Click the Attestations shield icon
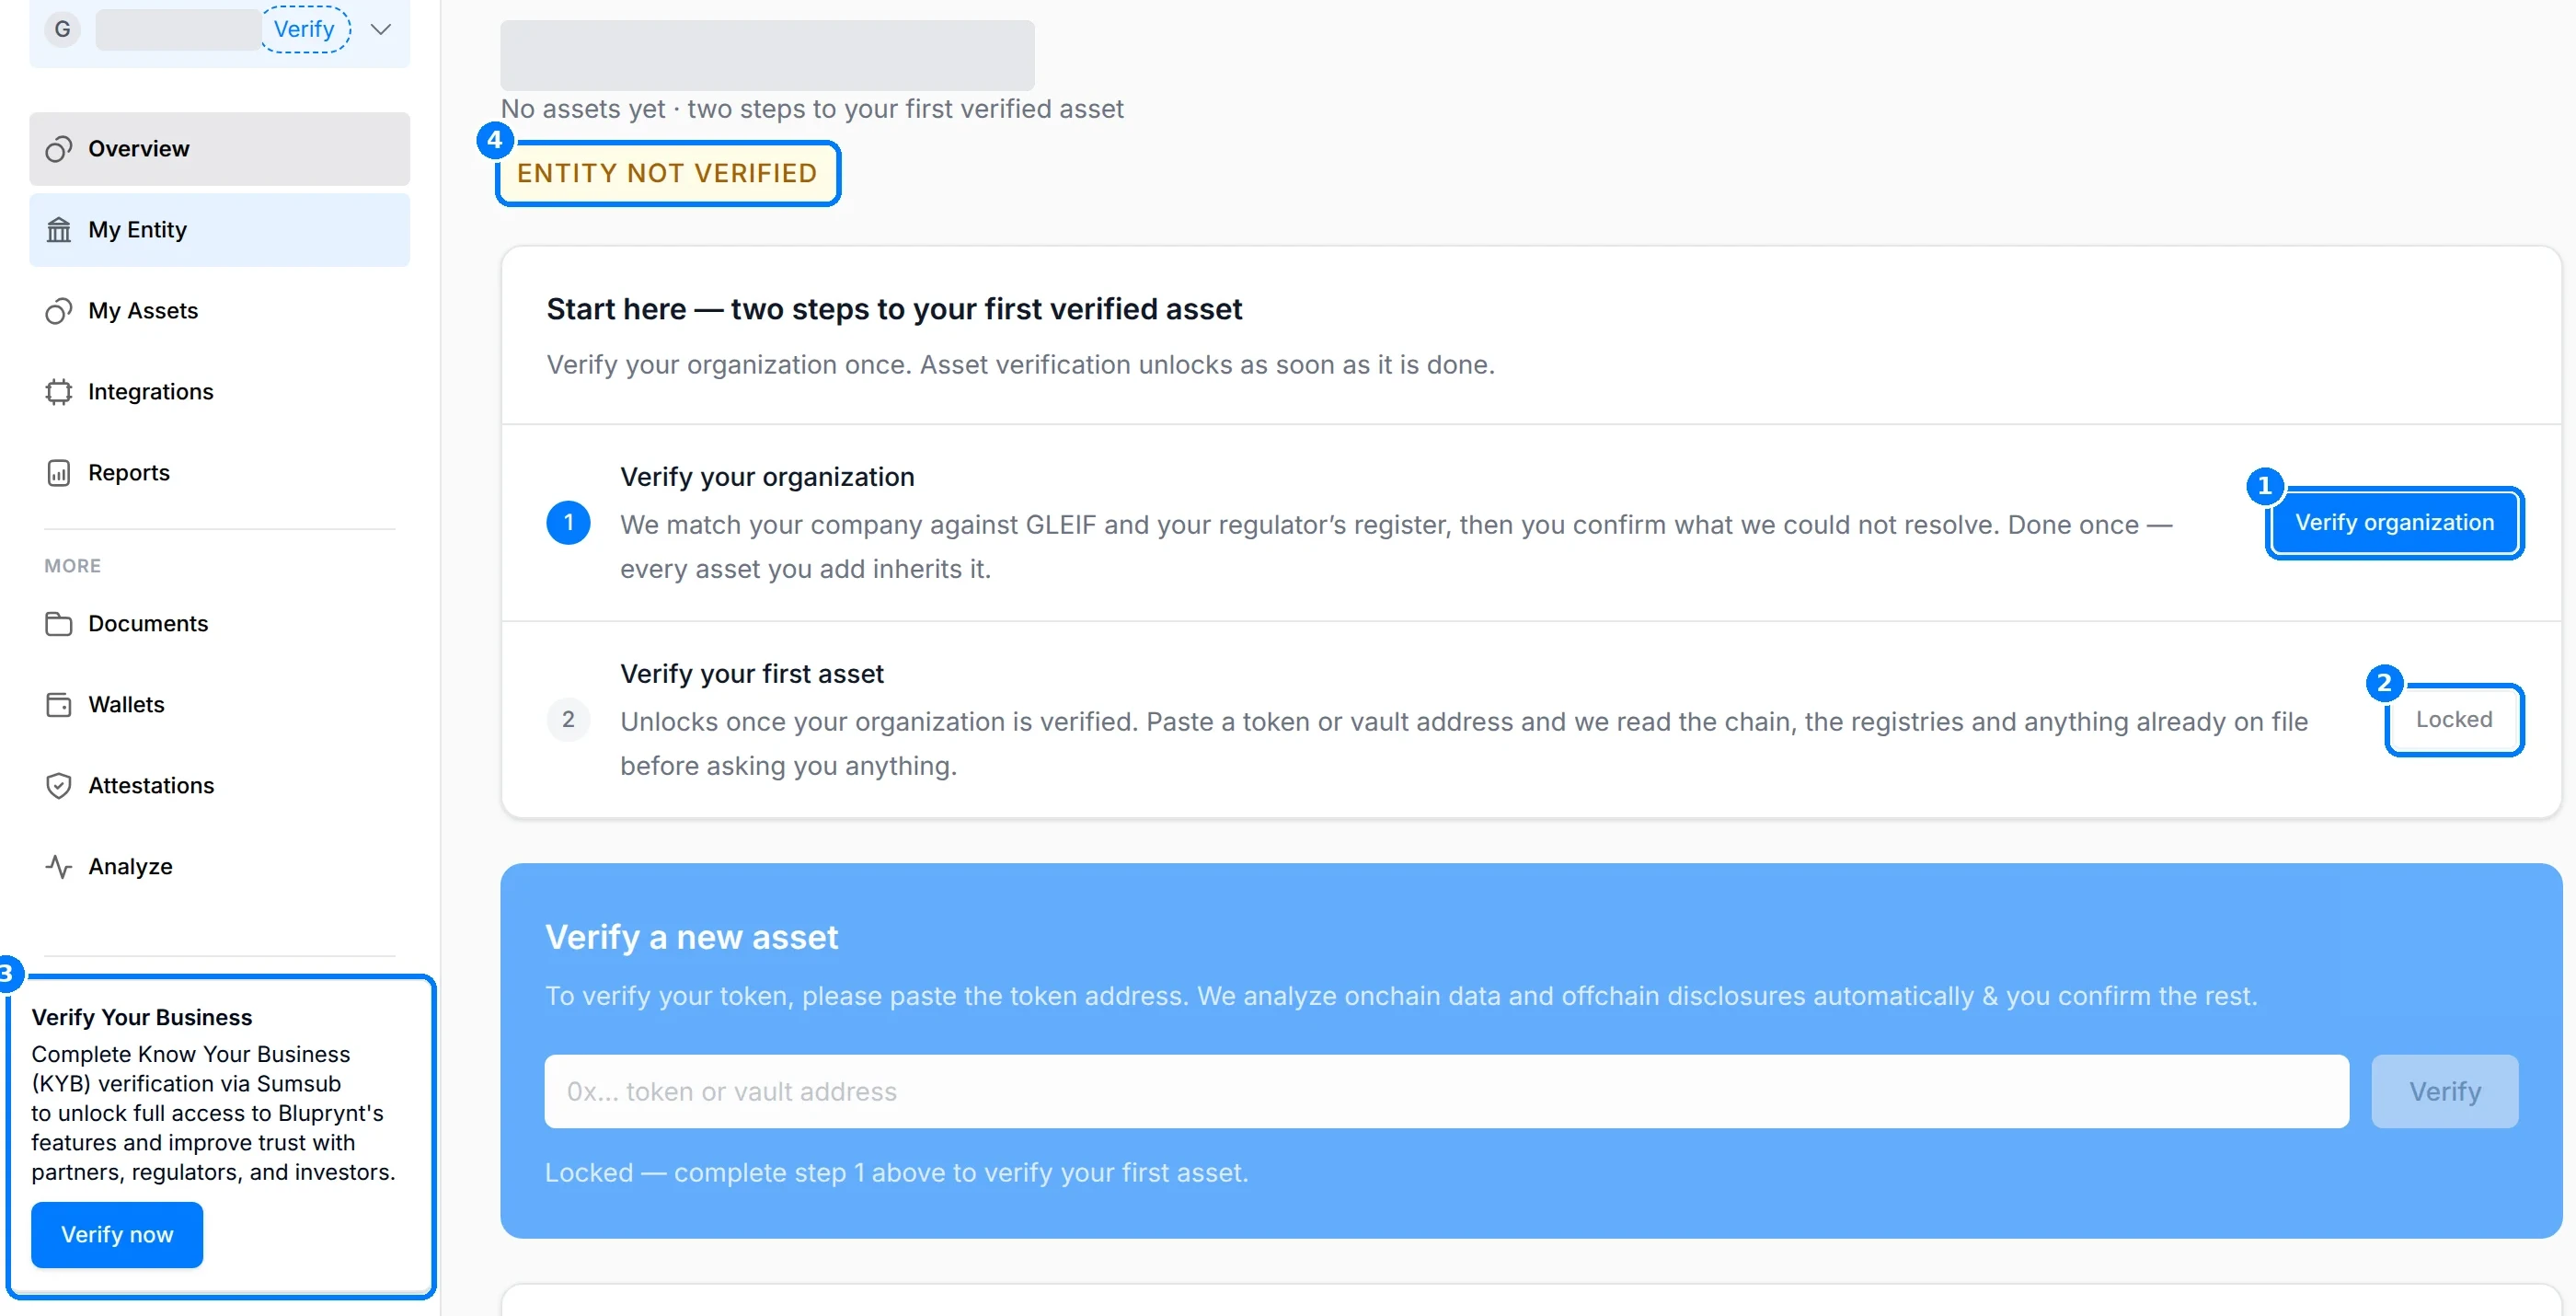2576x1316 pixels. 59,786
